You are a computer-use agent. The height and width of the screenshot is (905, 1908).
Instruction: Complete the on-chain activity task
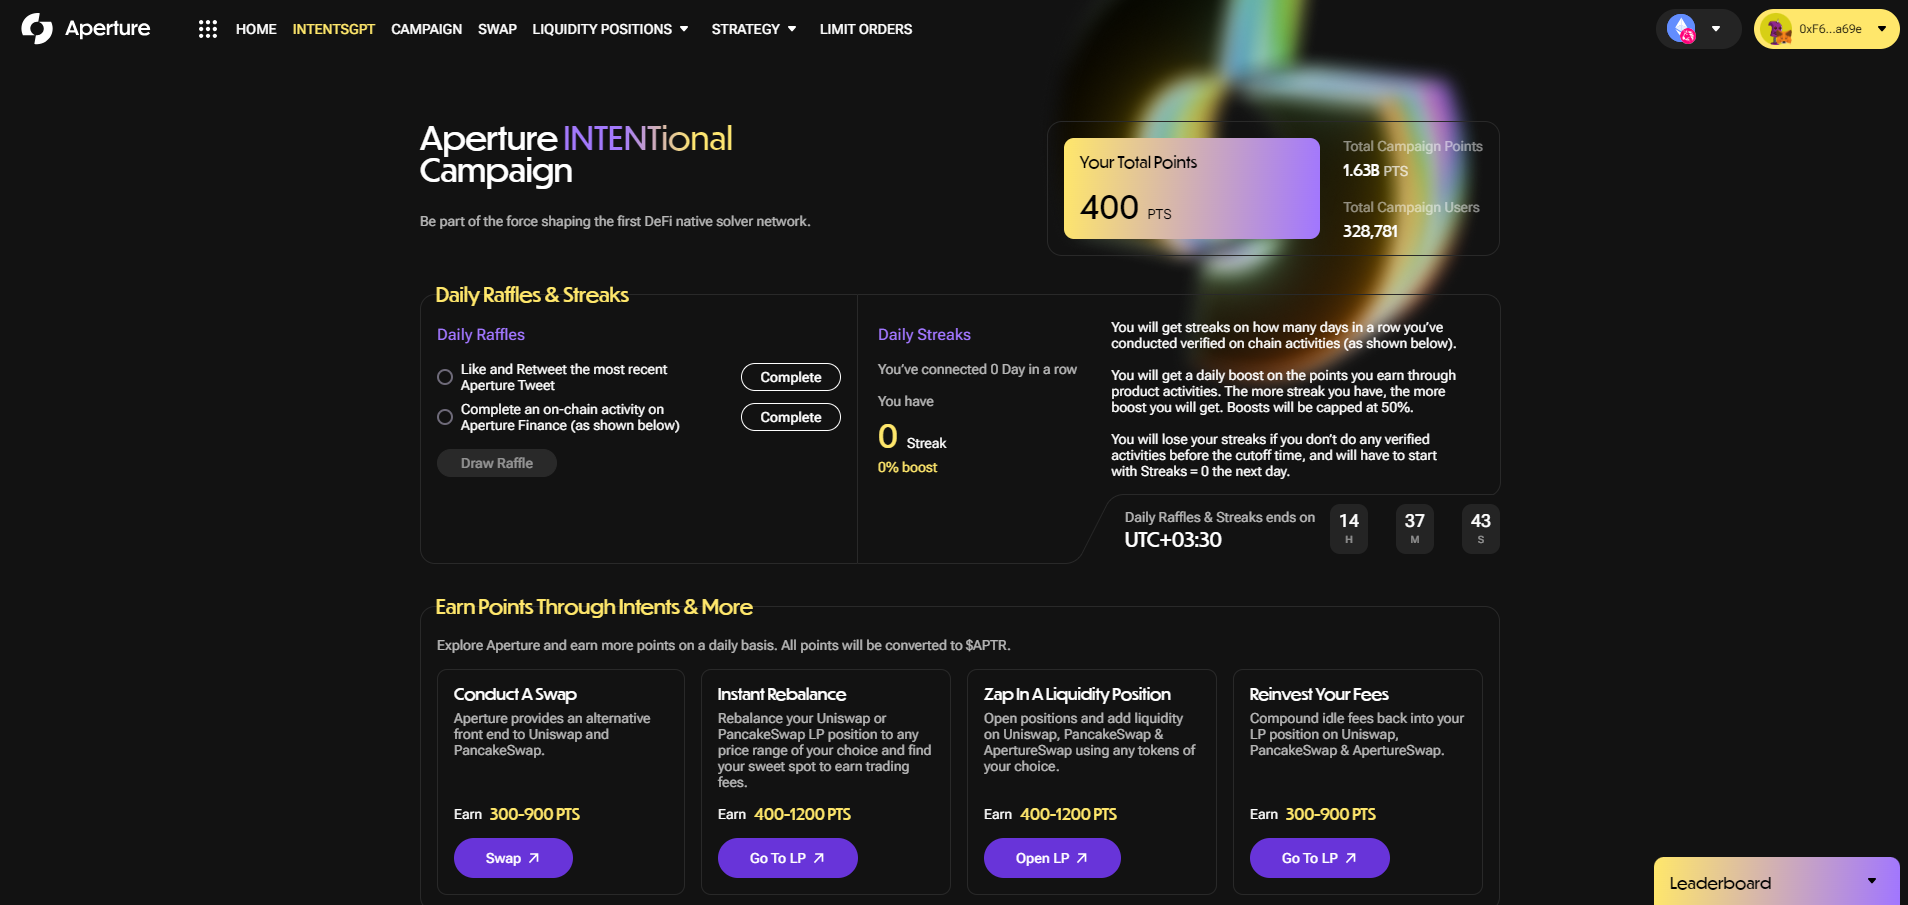[791, 417]
